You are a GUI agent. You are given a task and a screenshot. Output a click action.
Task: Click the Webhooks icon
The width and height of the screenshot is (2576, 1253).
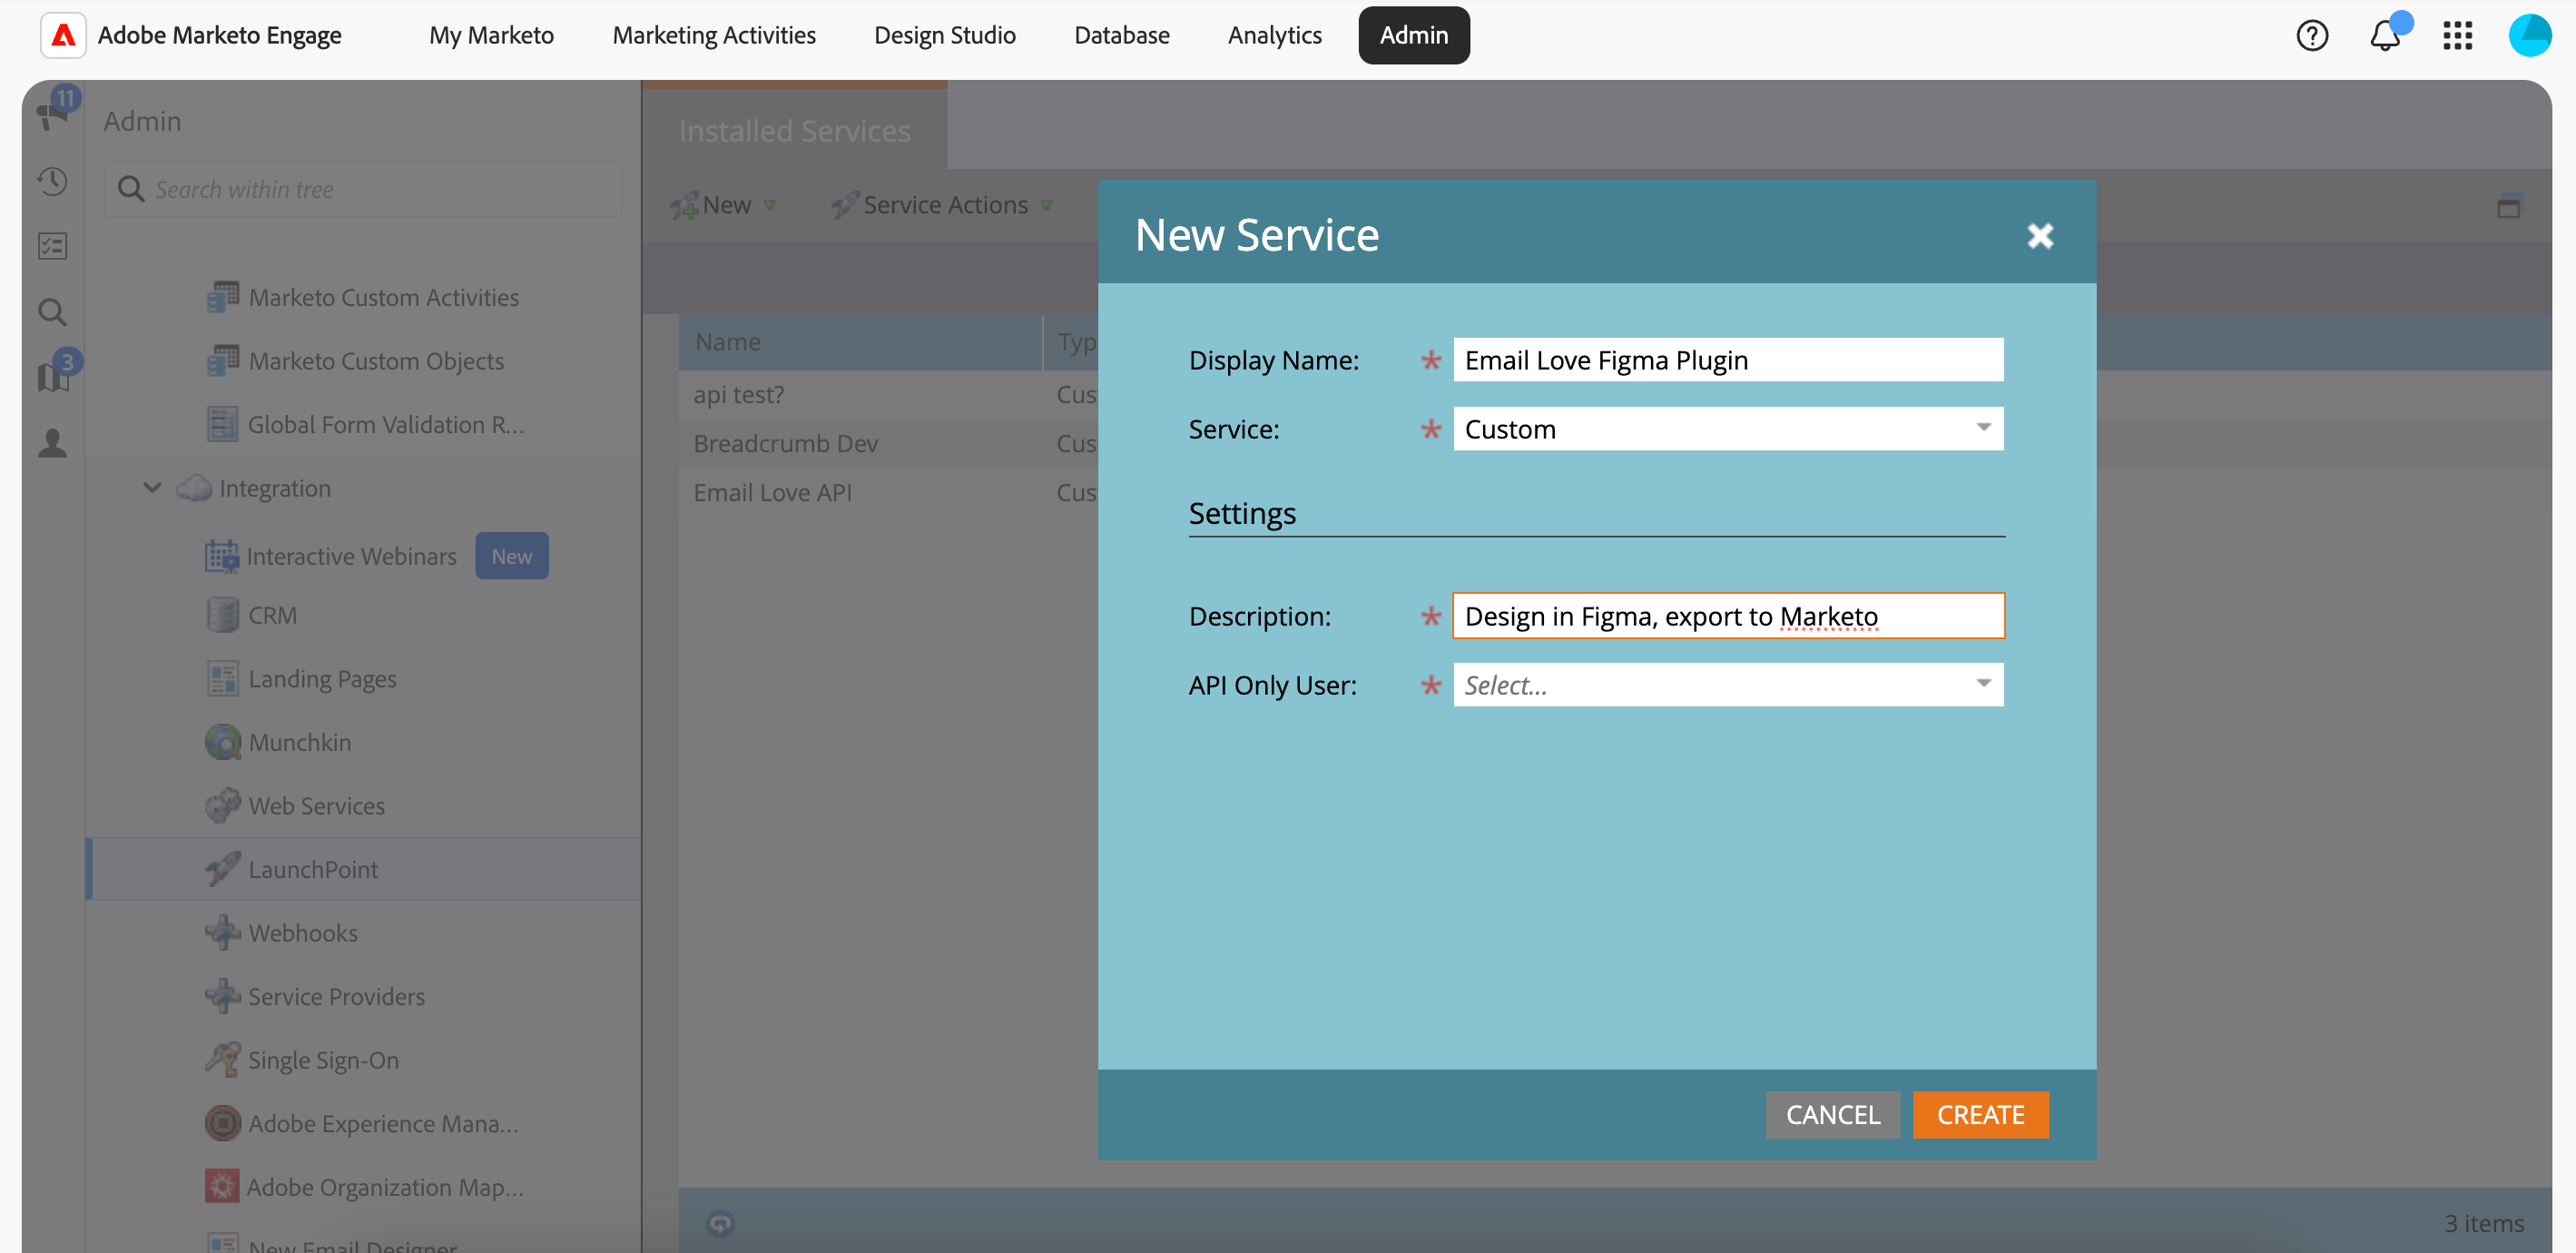tap(222, 932)
